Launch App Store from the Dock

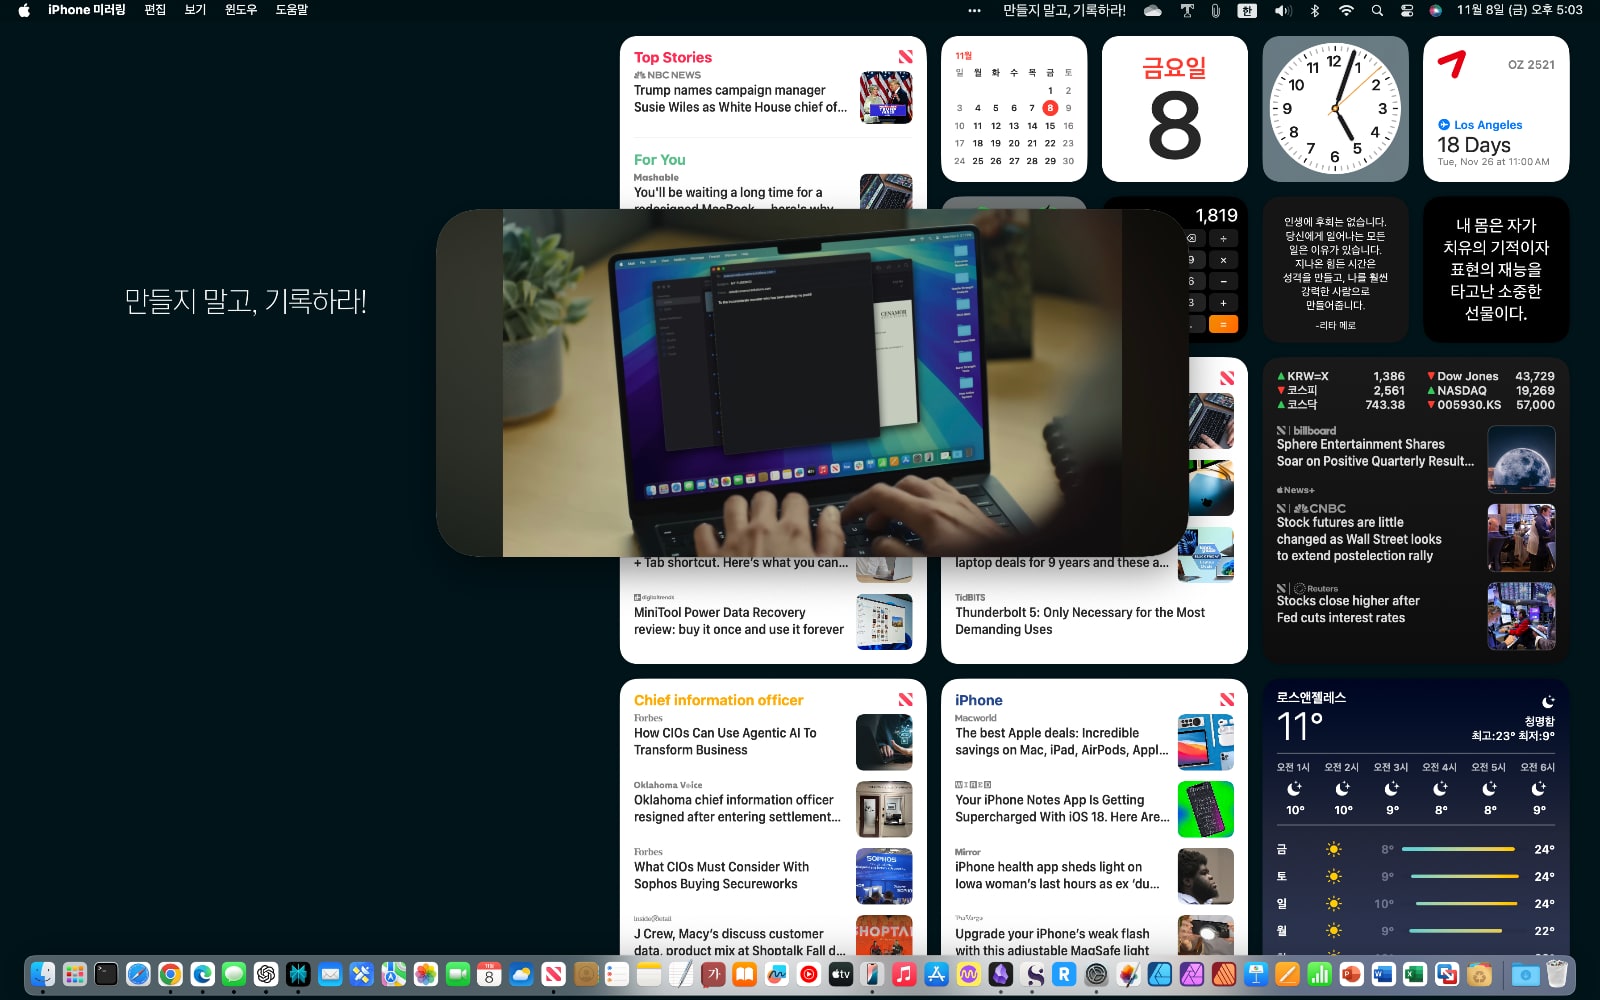pyautogui.click(x=936, y=974)
